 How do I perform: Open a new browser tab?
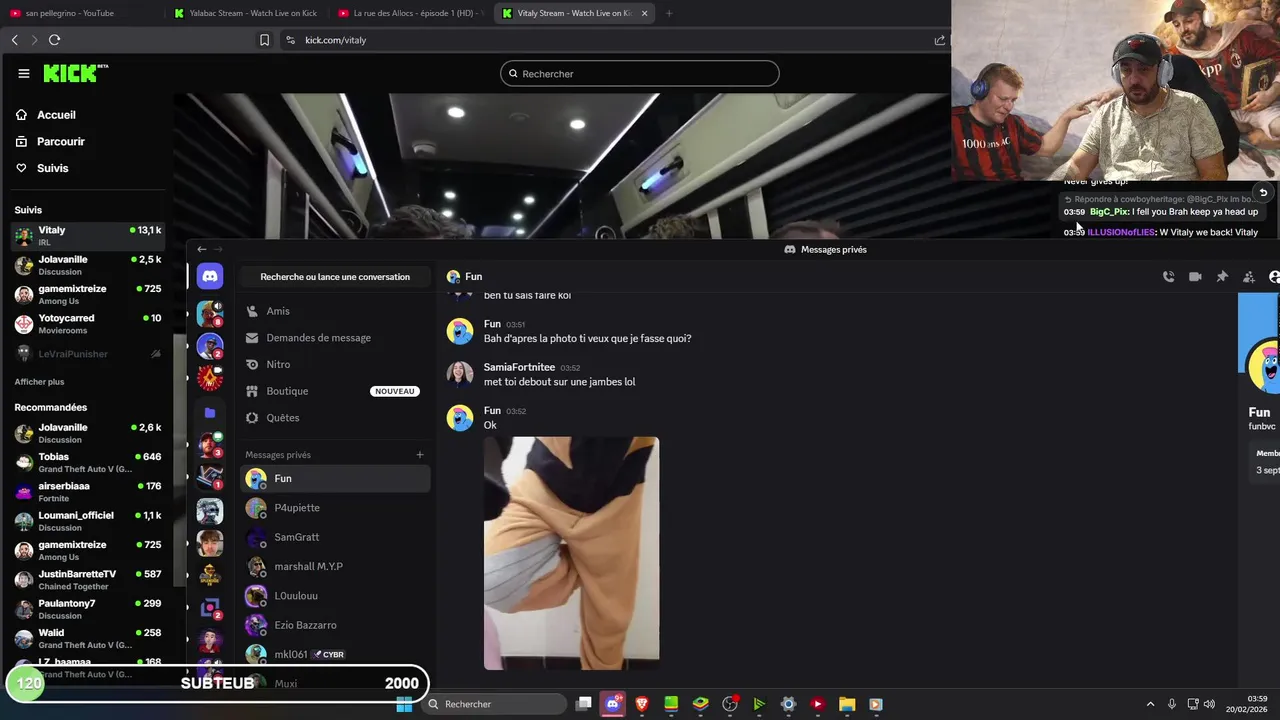pyautogui.click(x=668, y=13)
